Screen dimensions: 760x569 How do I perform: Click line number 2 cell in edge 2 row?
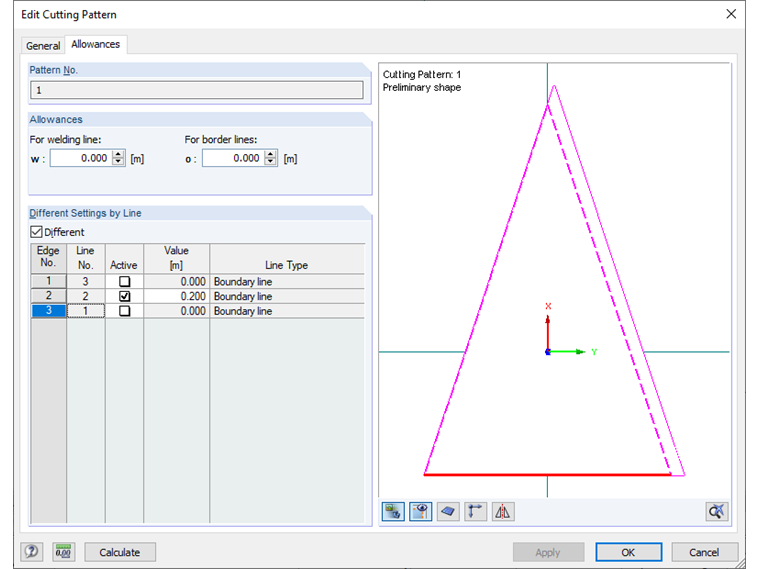pyautogui.click(x=85, y=296)
